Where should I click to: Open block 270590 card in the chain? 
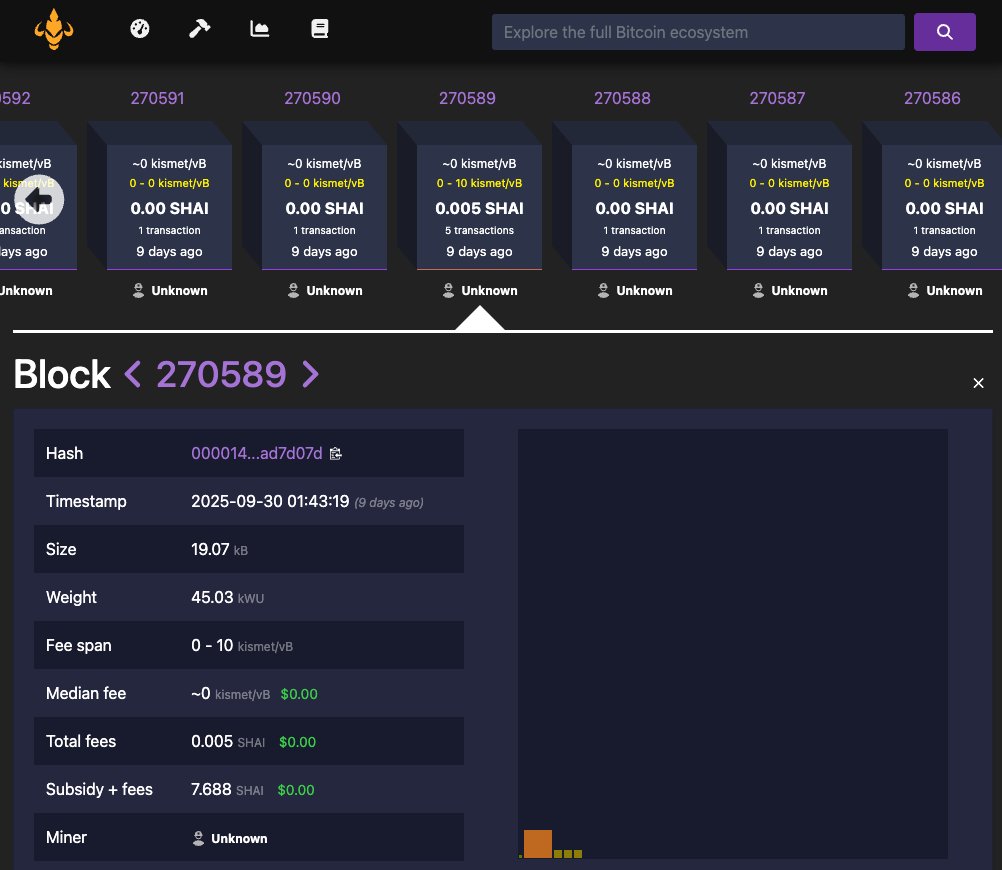pos(324,200)
